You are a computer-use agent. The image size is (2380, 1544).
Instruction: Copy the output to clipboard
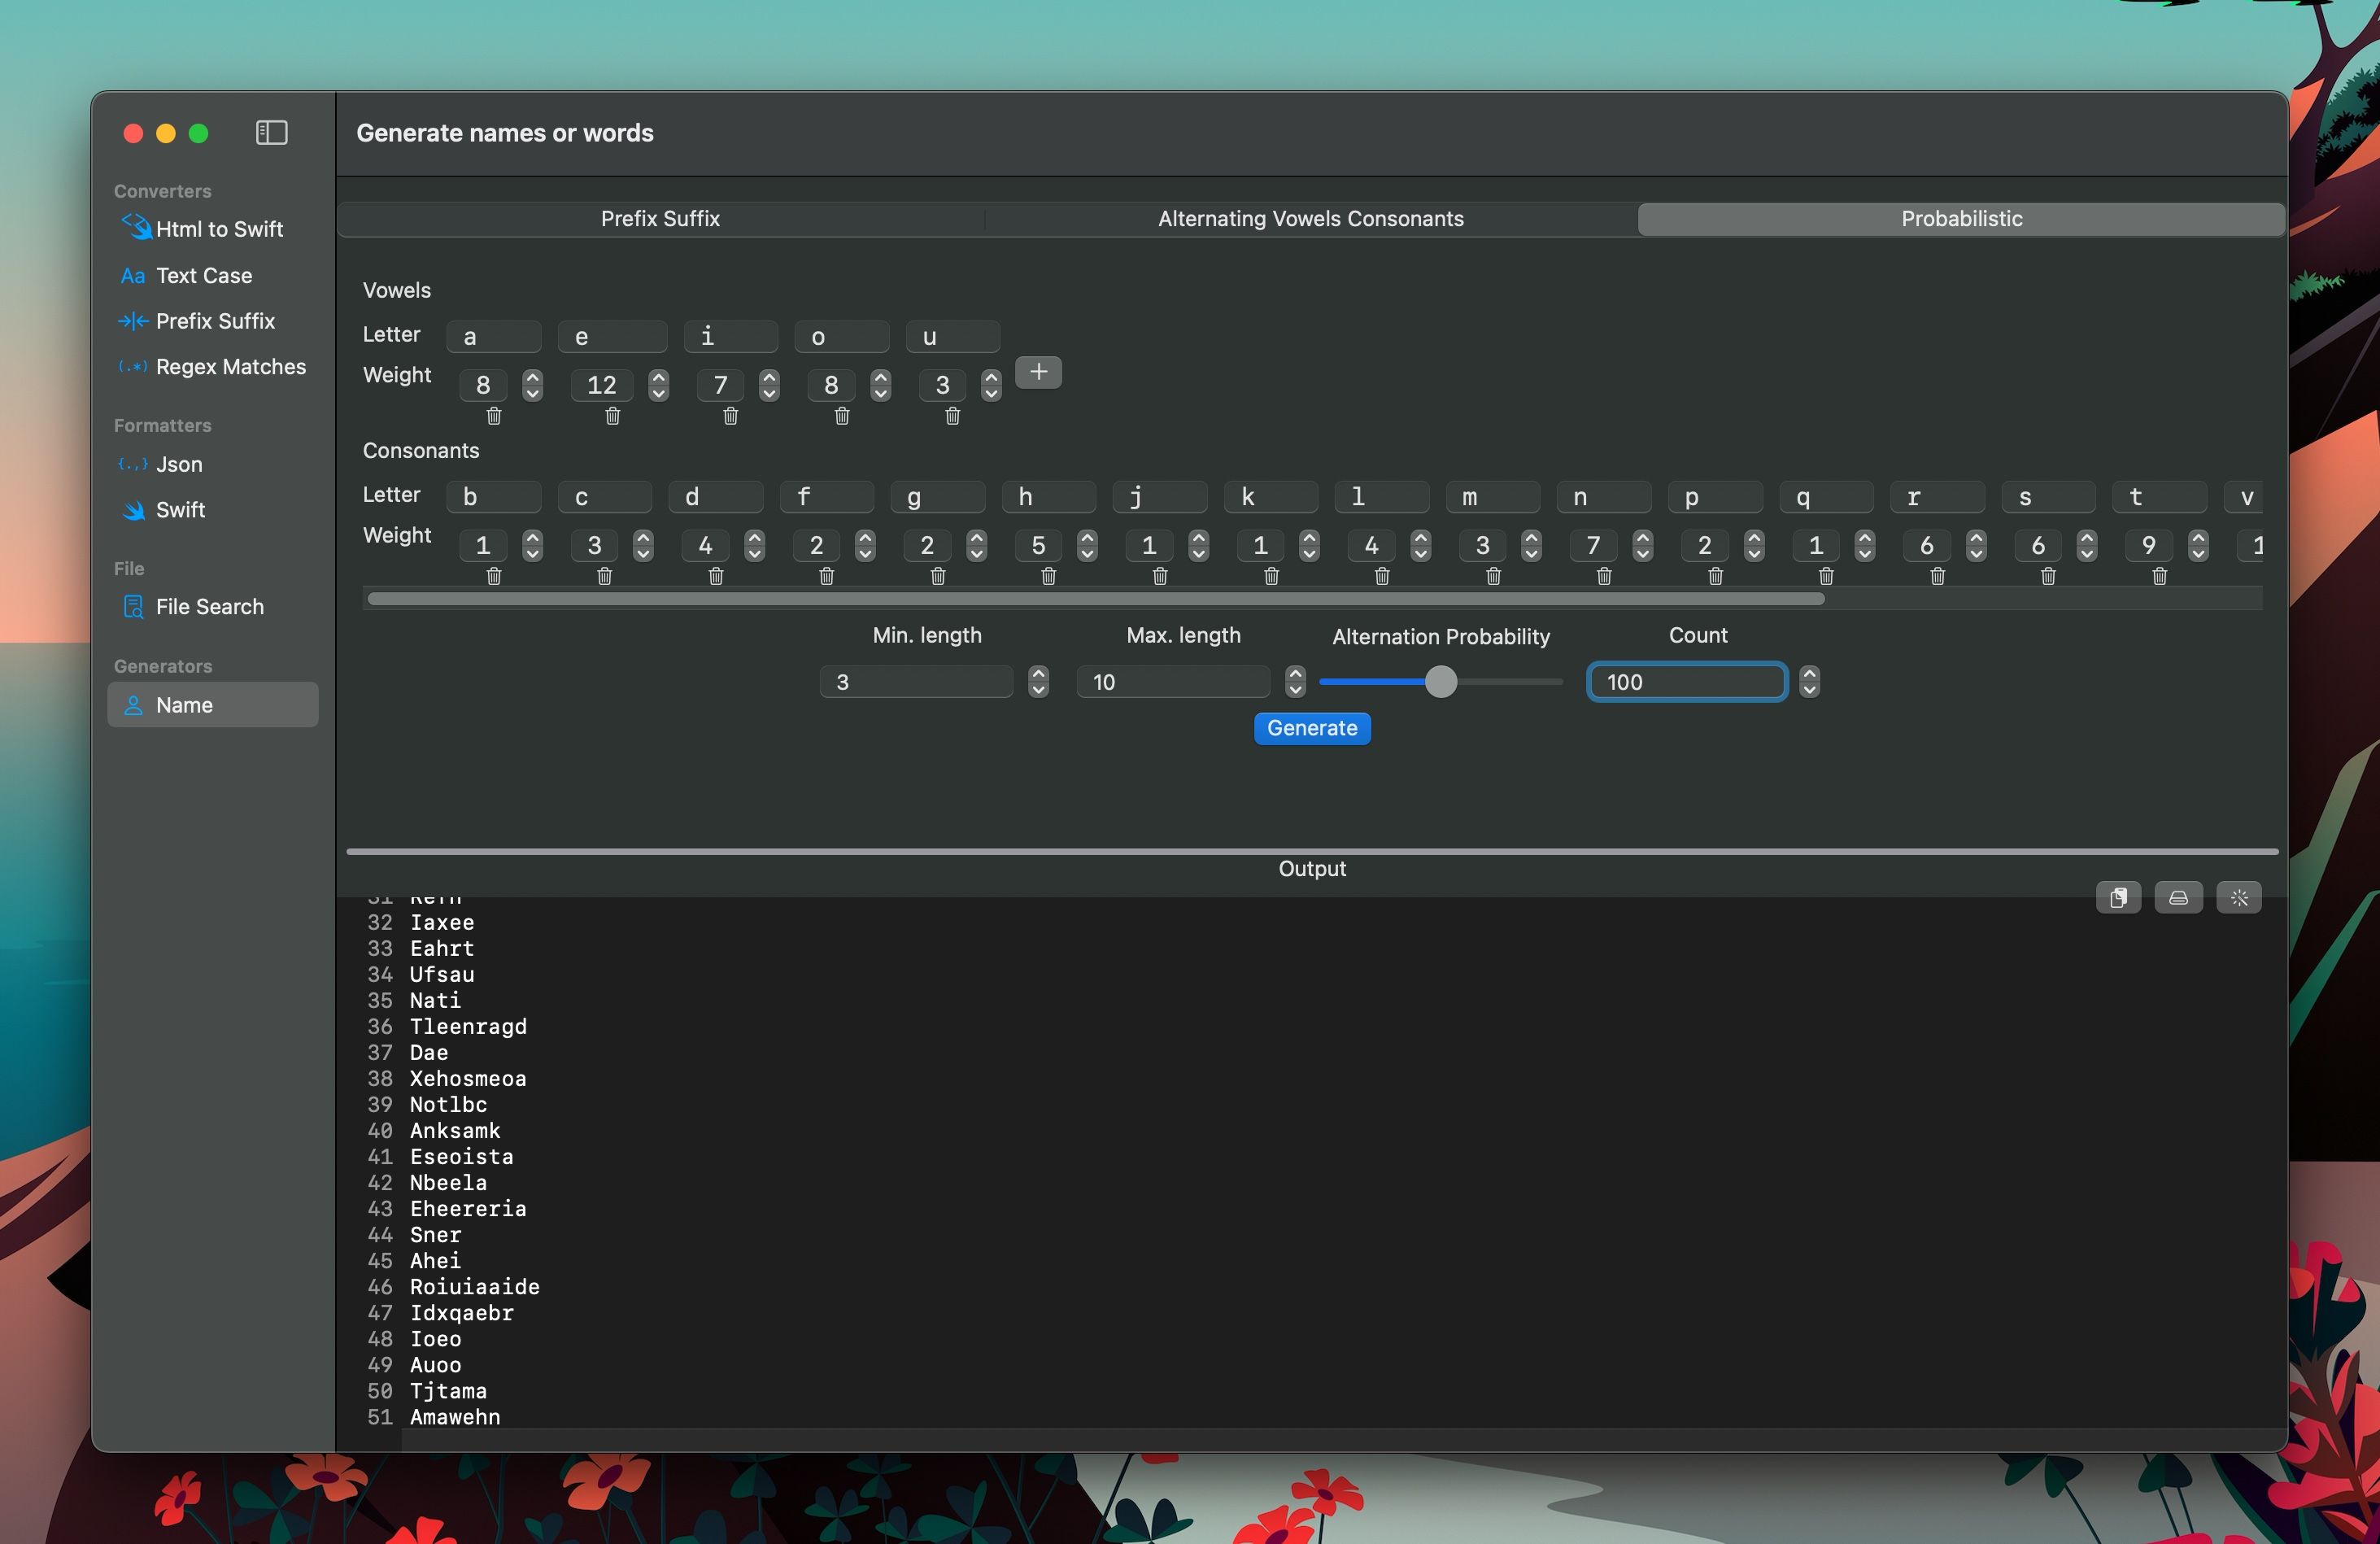click(x=2118, y=898)
